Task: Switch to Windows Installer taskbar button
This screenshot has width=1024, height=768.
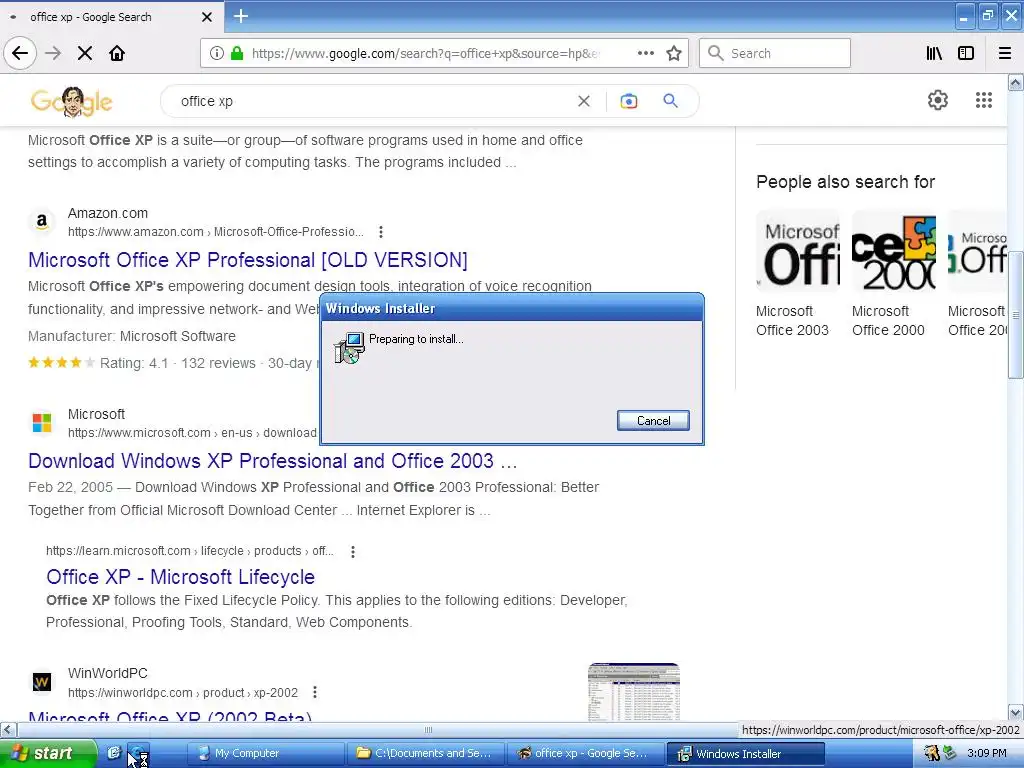Action: coord(744,754)
